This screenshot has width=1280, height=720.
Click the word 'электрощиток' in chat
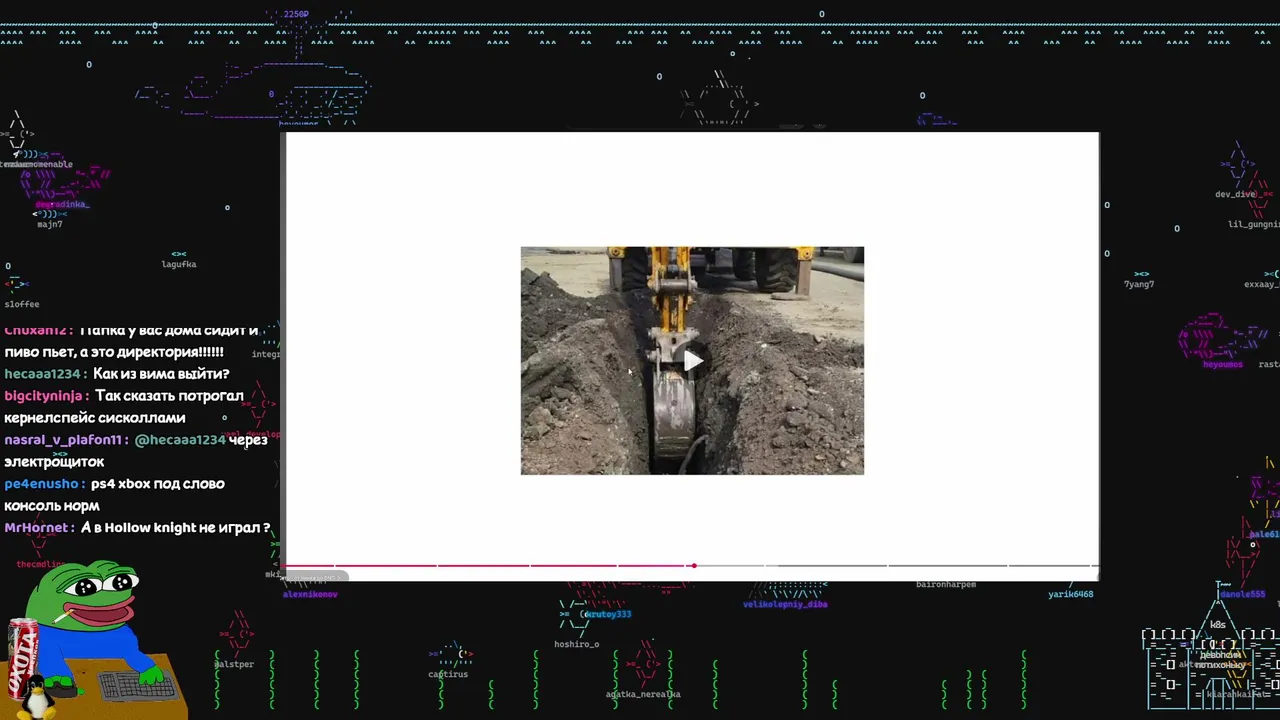[x=54, y=462]
